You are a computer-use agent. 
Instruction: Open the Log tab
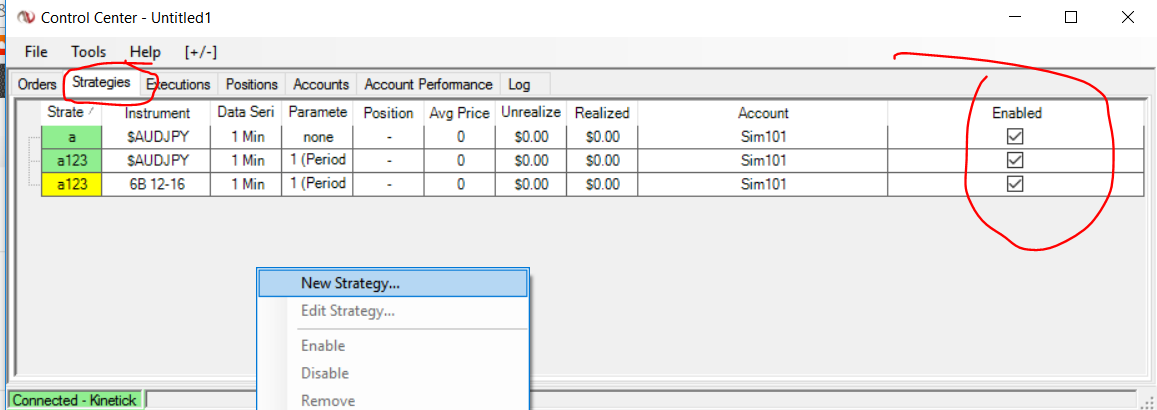point(519,85)
